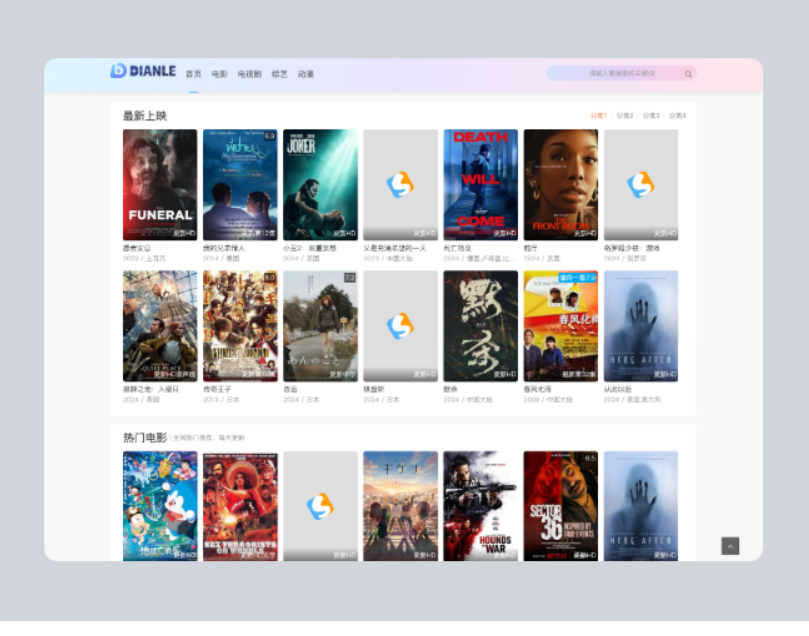Click the magnifier search icon

pyautogui.click(x=688, y=74)
